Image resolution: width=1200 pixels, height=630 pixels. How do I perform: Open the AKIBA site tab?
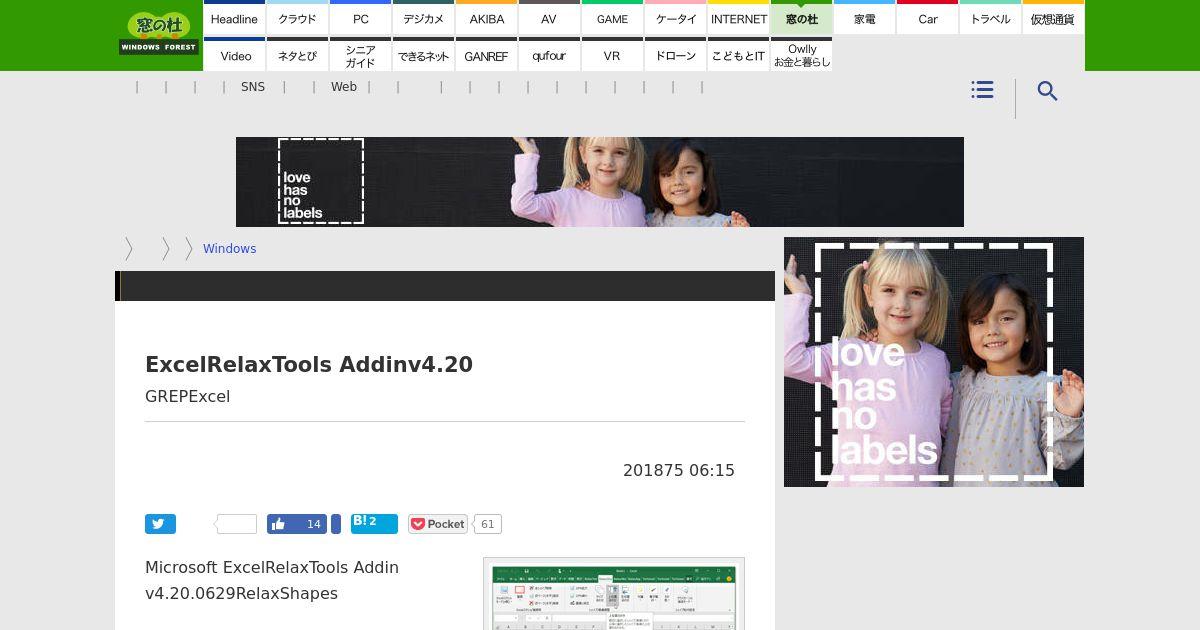(486, 19)
